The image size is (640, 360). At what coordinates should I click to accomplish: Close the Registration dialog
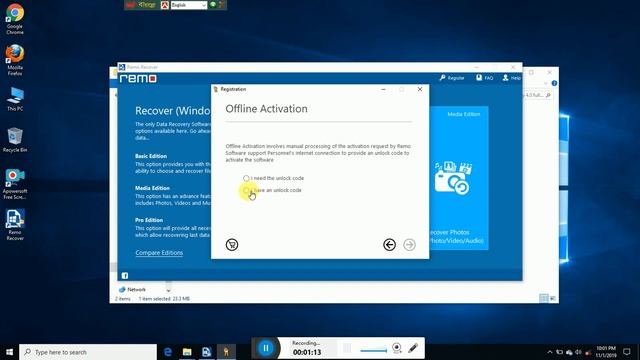click(420, 89)
